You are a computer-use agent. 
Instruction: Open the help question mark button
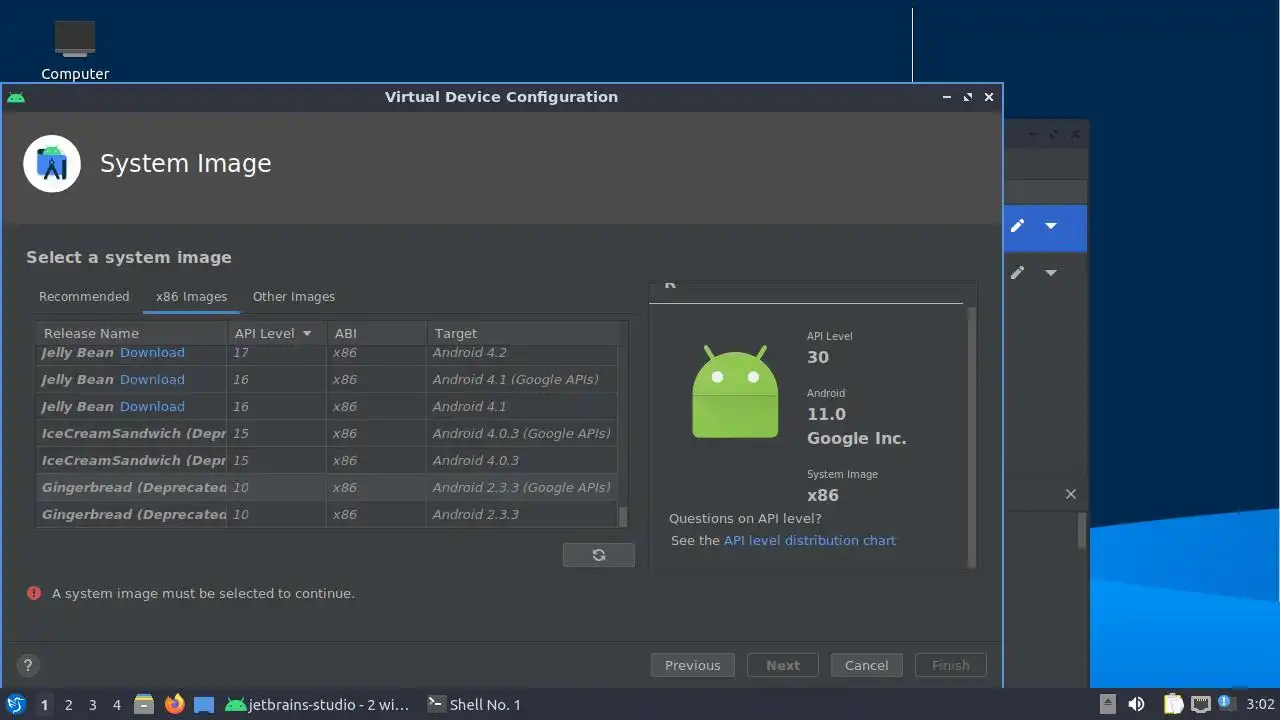tap(28, 665)
